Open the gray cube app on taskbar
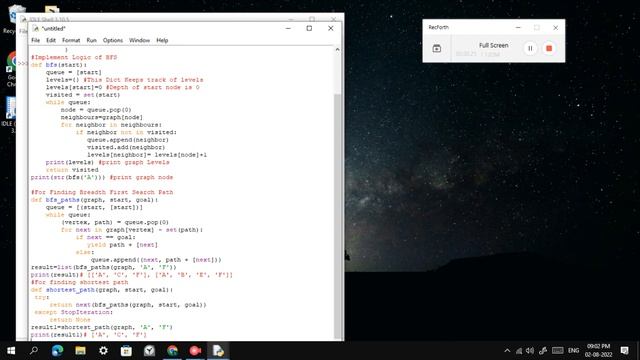This screenshot has height=360, width=640. coord(149,351)
